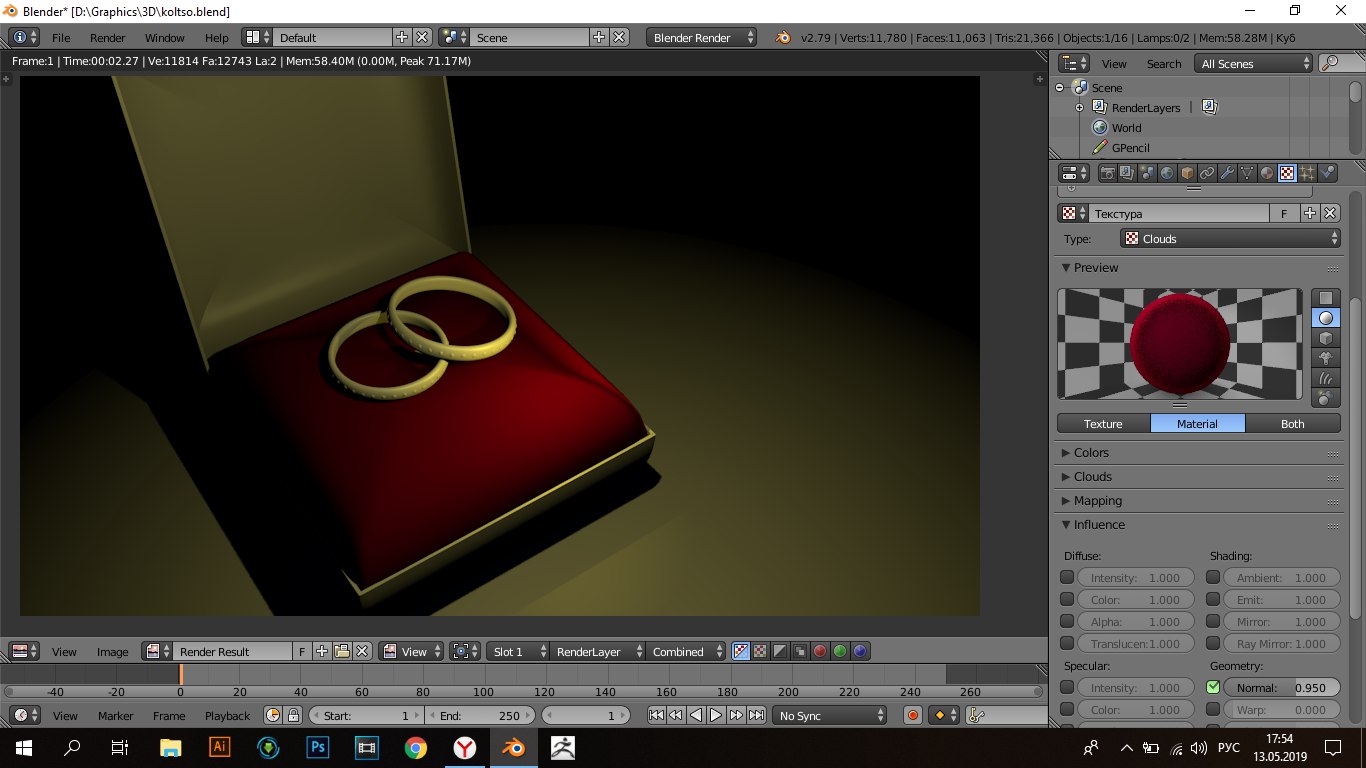Enable Alpha influence checkbox

pos(1067,621)
